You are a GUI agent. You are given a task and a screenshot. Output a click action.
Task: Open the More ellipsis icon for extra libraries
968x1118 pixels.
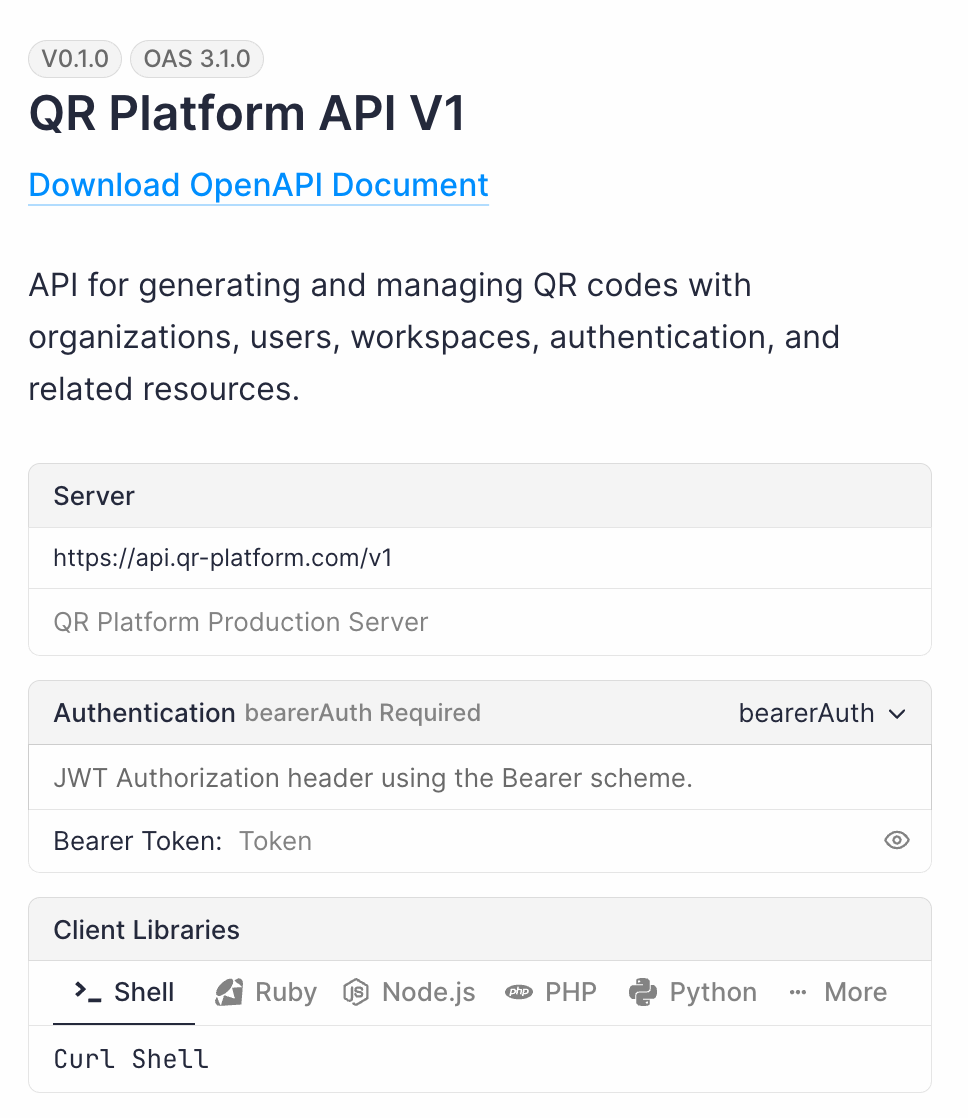pos(797,991)
